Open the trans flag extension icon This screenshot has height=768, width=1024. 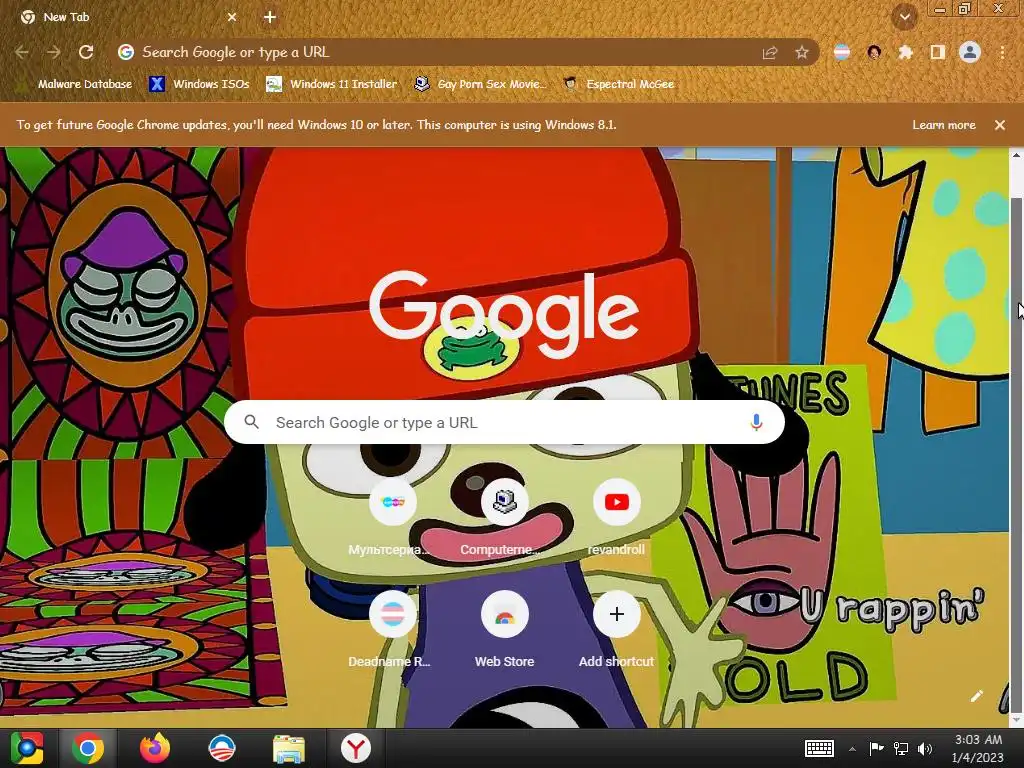pos(842,52)
